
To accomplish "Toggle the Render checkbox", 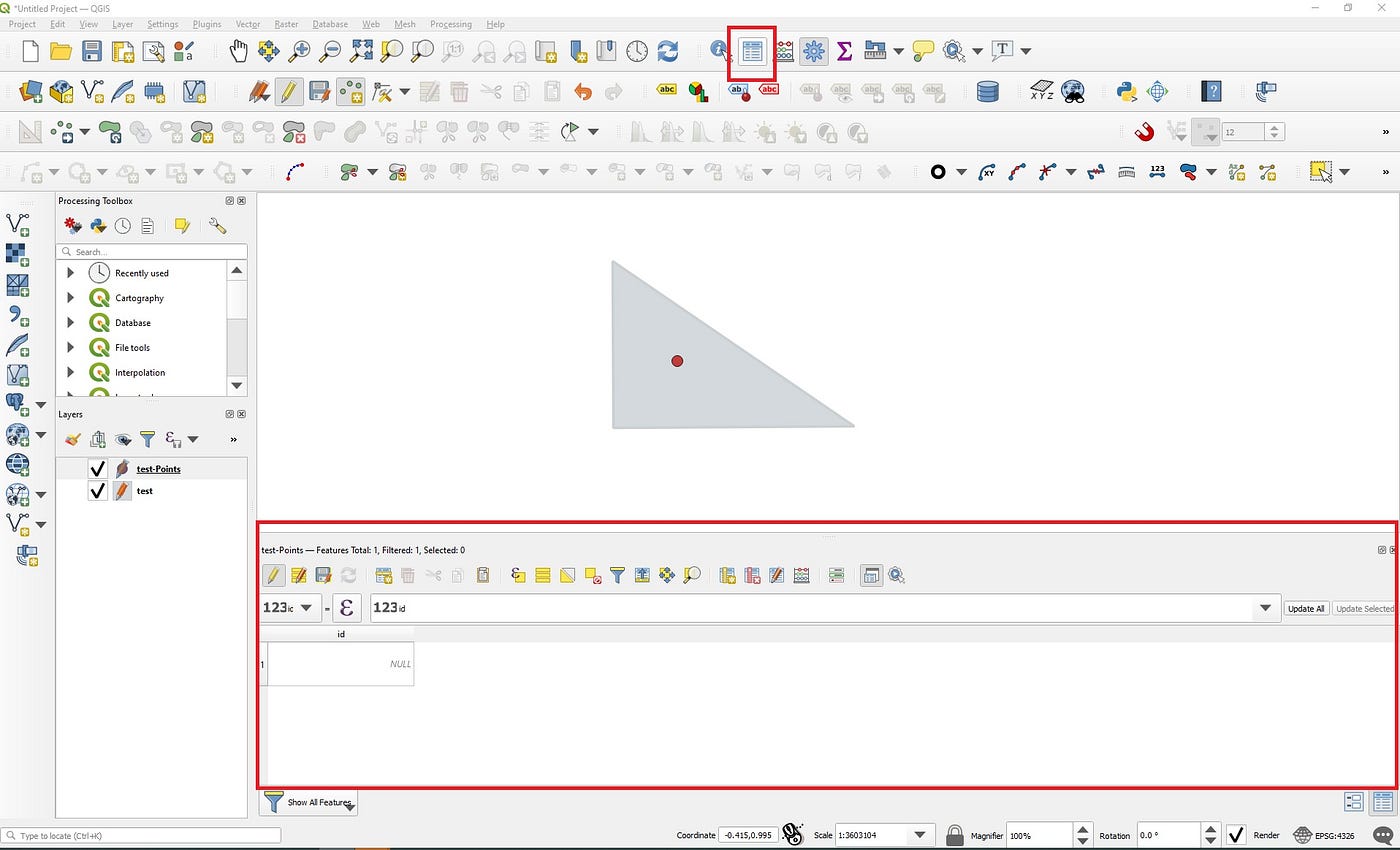I will [1237, 835].
